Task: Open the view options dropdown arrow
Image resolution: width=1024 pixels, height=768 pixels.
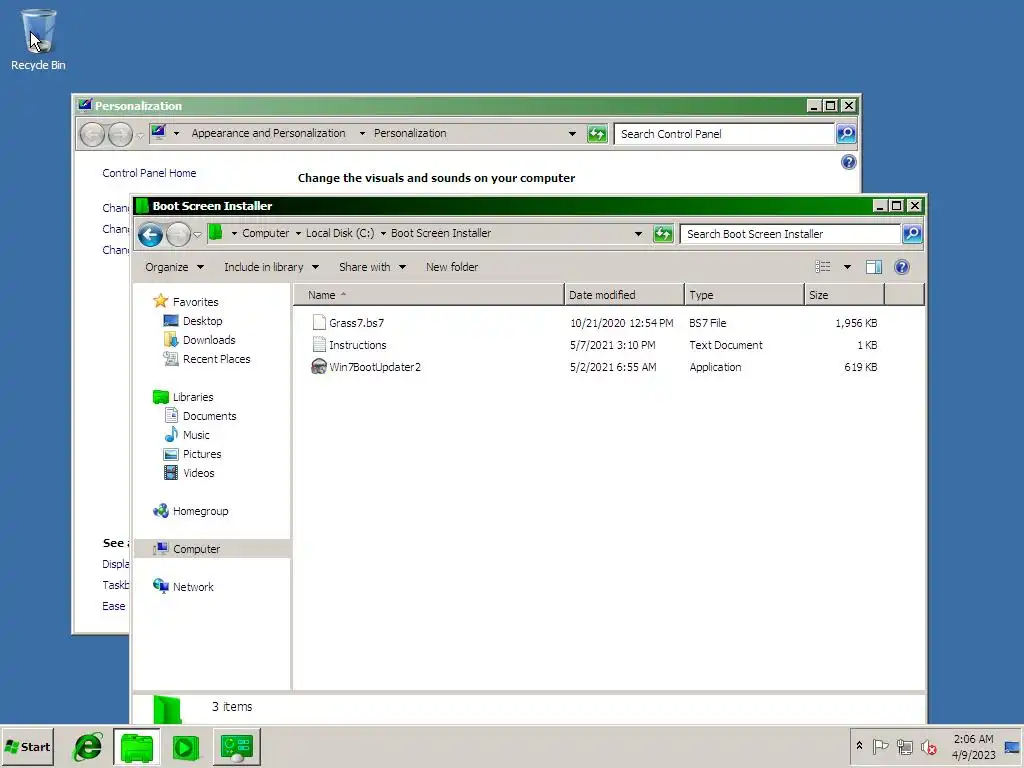Action: point(847,266)
